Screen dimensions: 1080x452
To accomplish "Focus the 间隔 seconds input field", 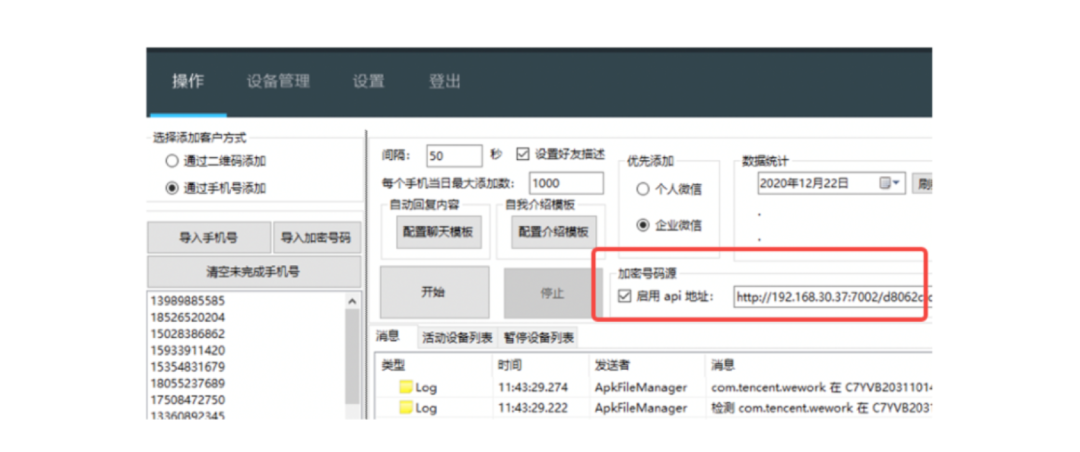I will click(x=454, y=156).
